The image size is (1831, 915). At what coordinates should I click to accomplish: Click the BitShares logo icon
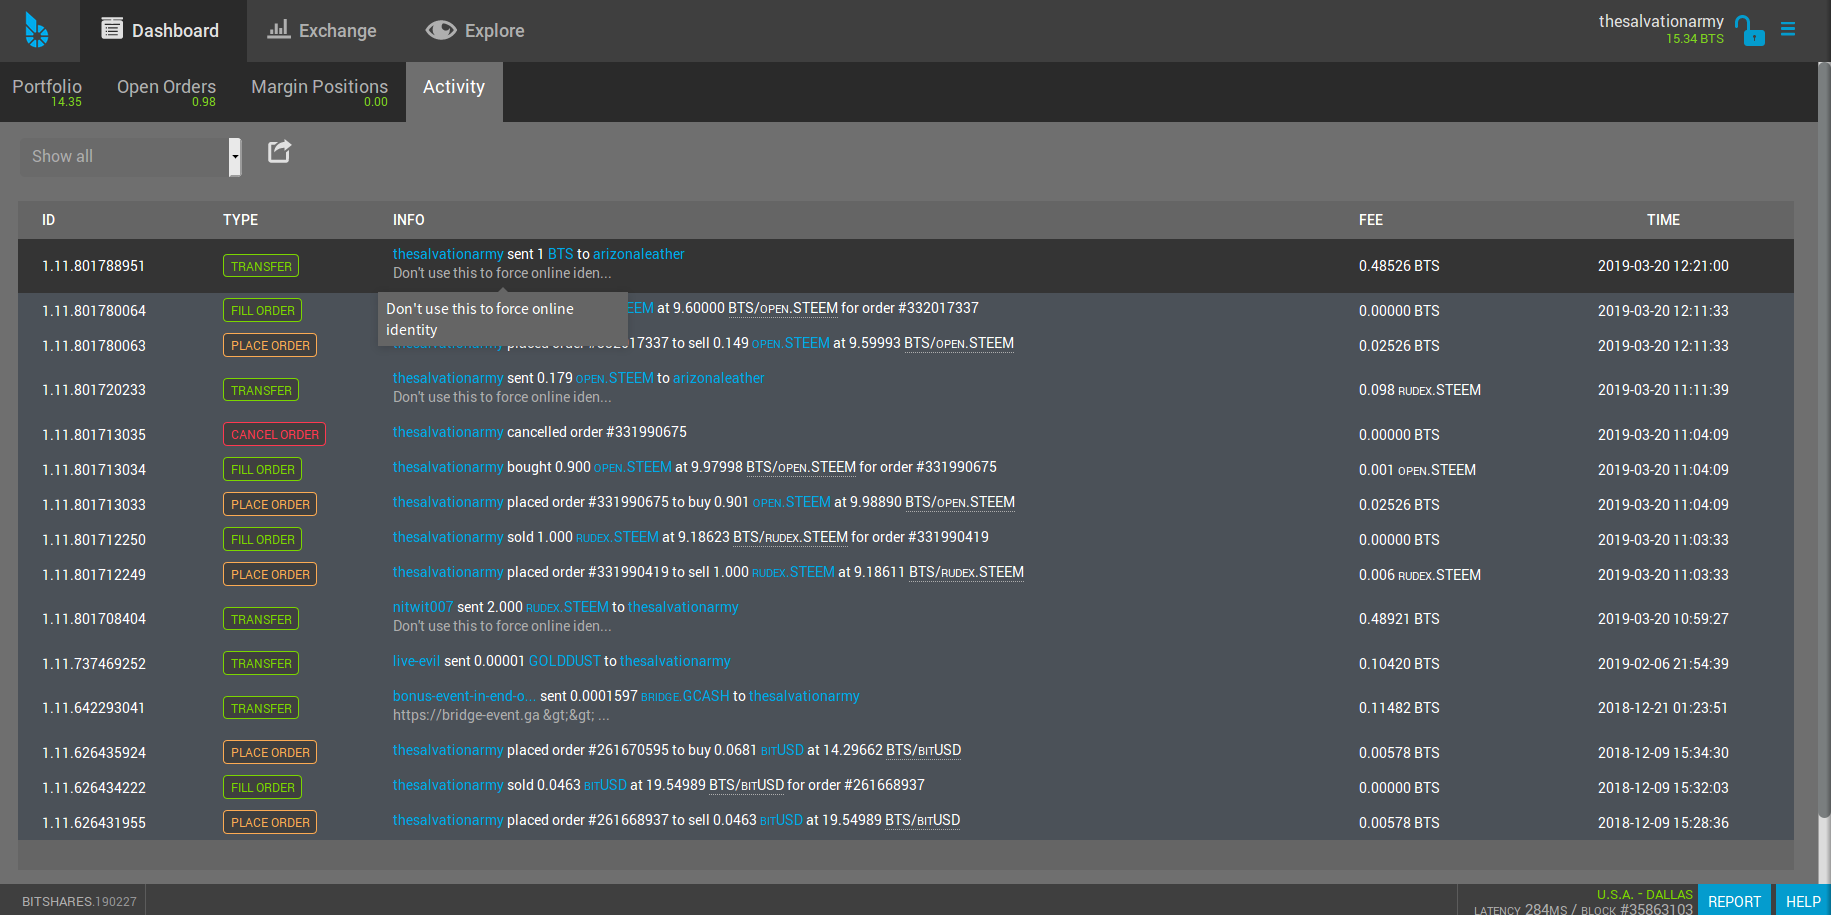pos(37,30)
